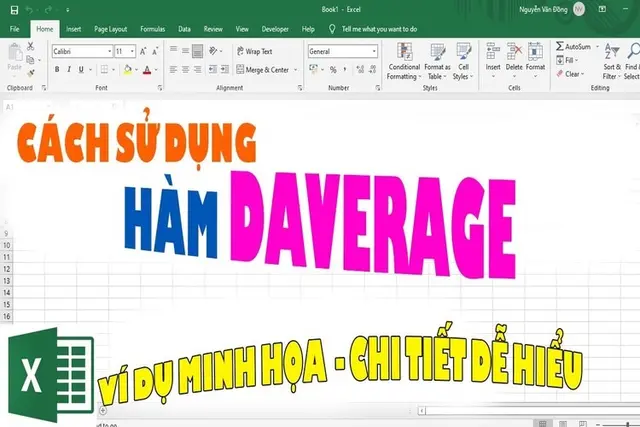This screenshot has height=427, width=640.
Task: Open the Formulas tab
Action: coord(153,29)
